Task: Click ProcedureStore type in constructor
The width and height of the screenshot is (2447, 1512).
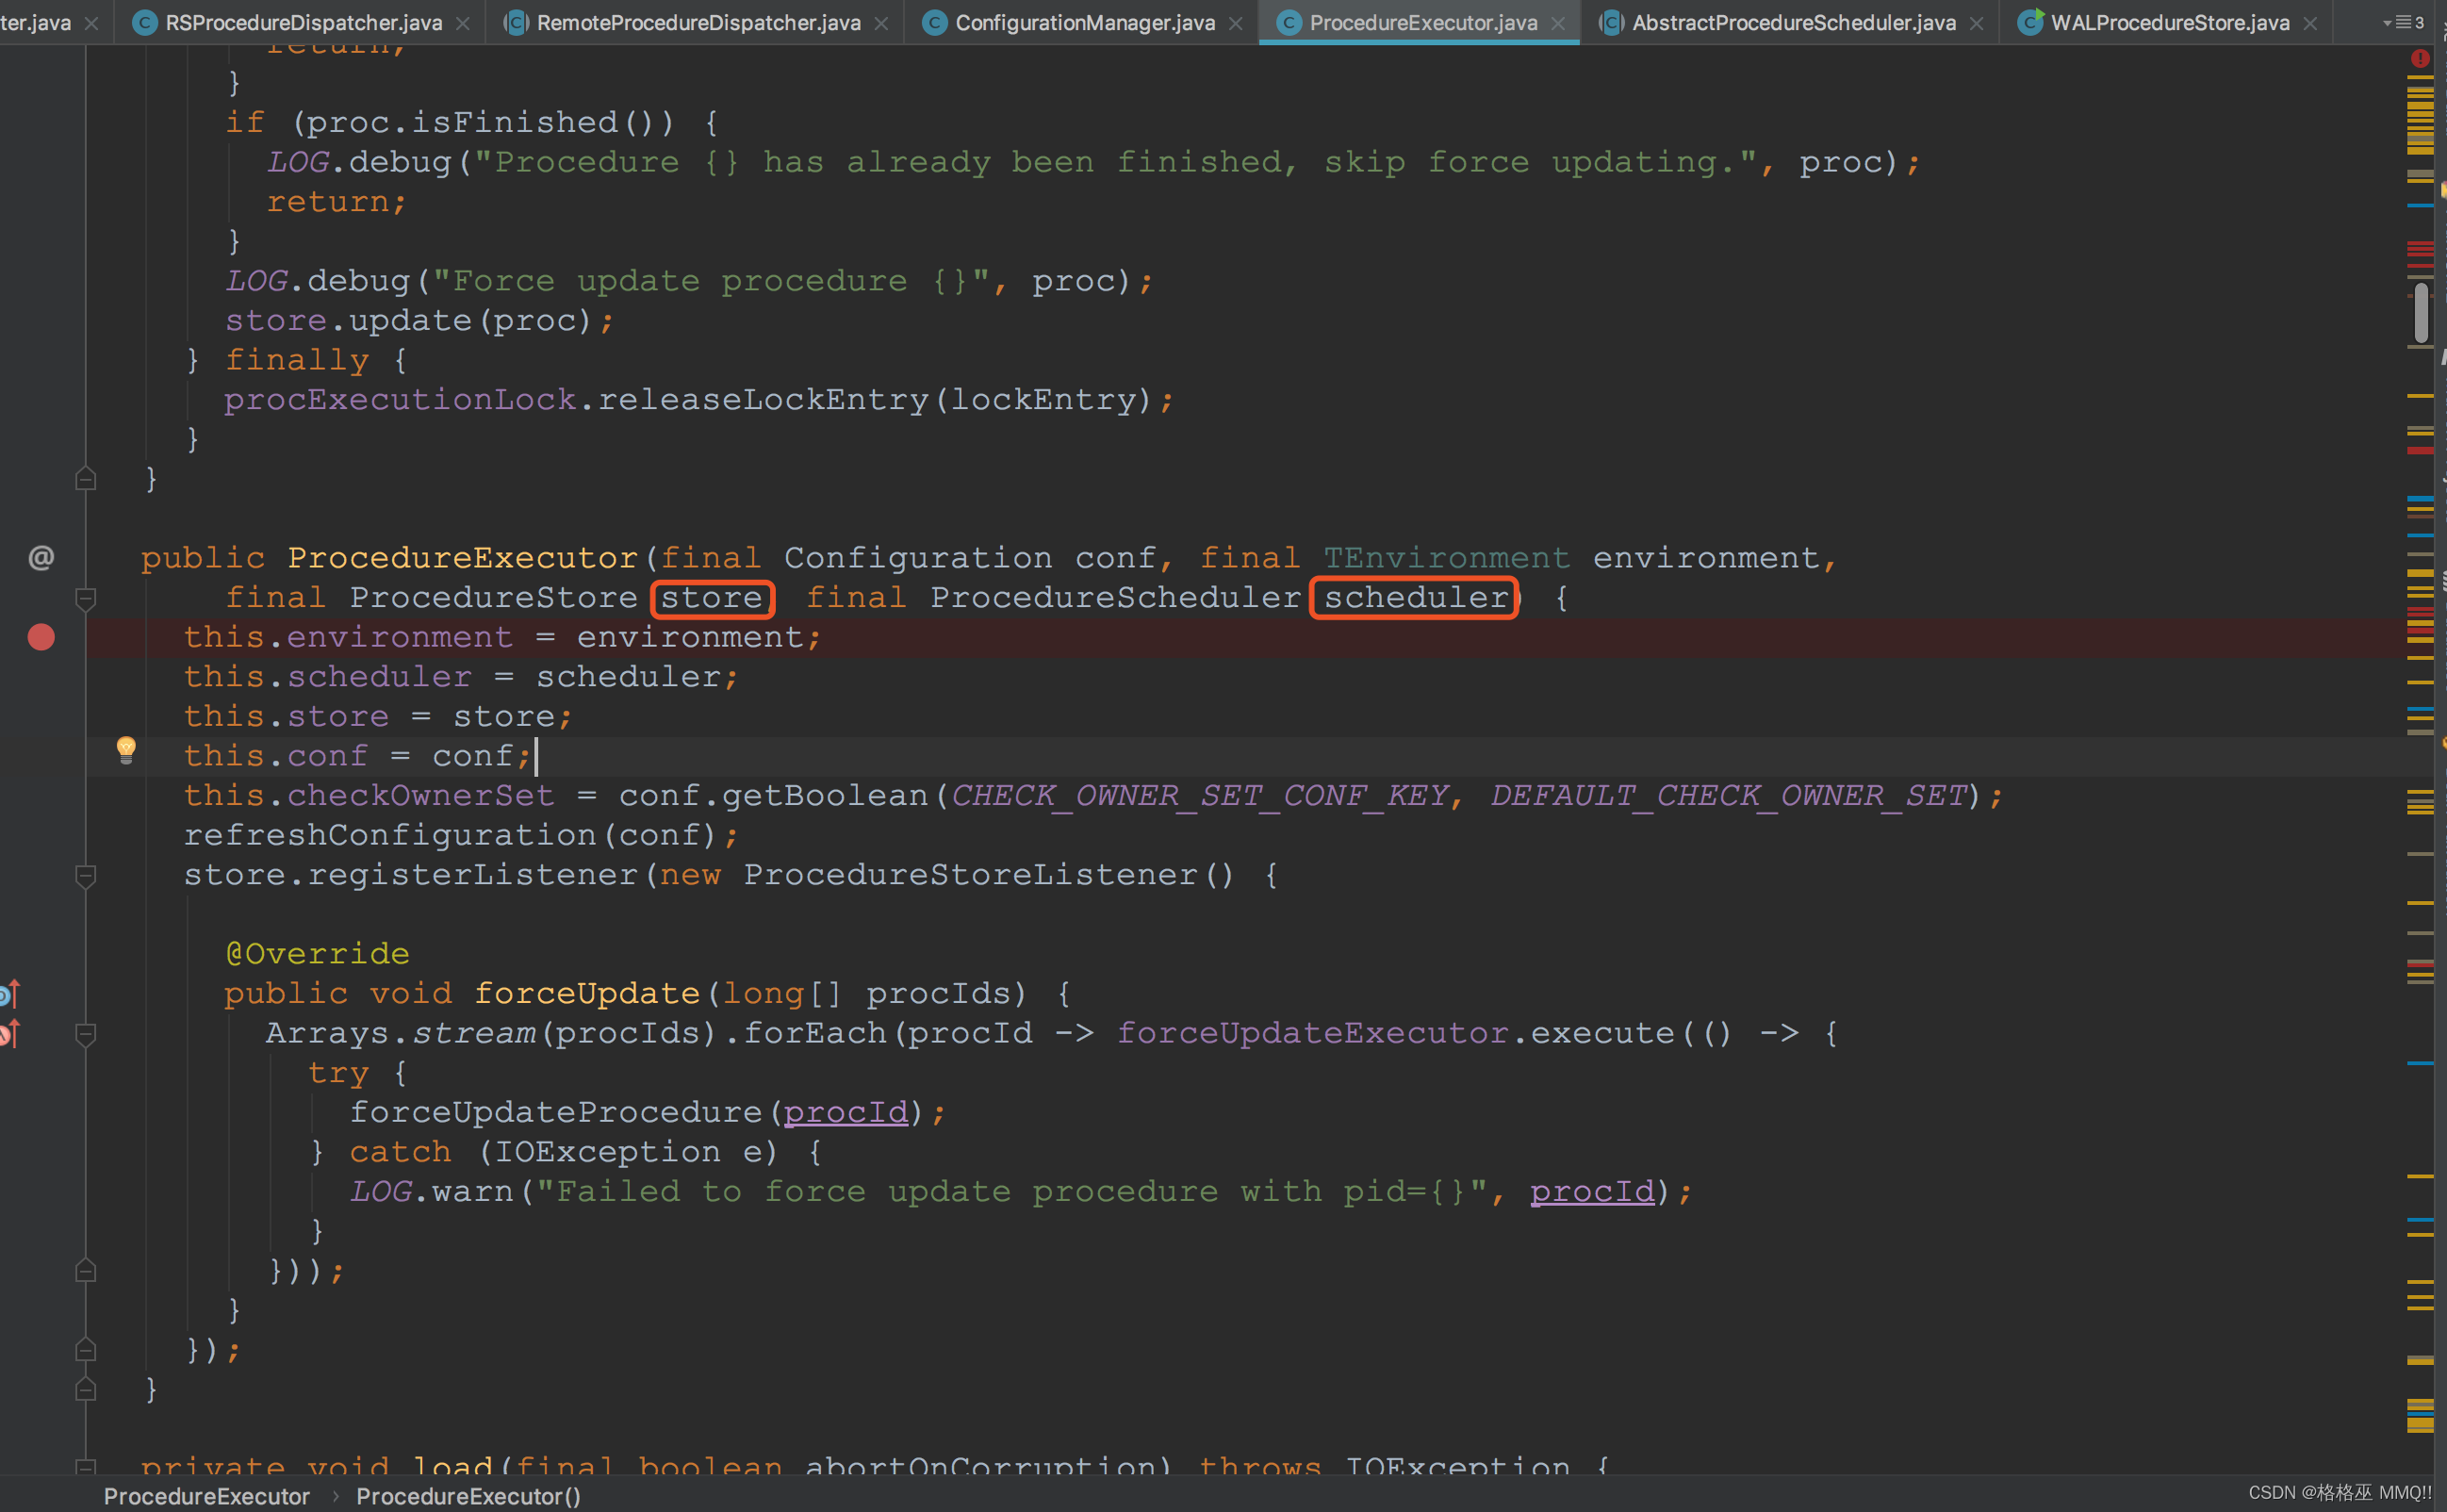Action: click(493, 597)
